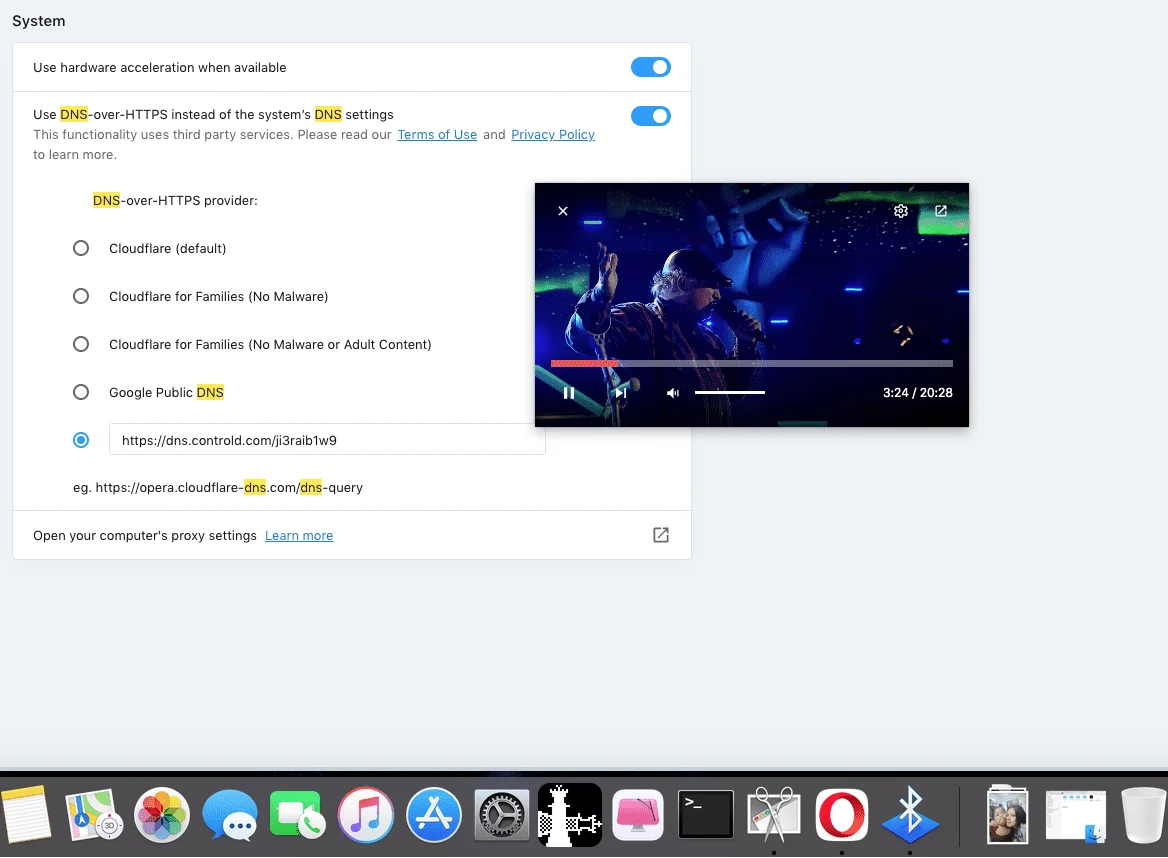Select custom DNS provider radio button
Viewport: 1168px width, 858px height.
tap(80, 440)
